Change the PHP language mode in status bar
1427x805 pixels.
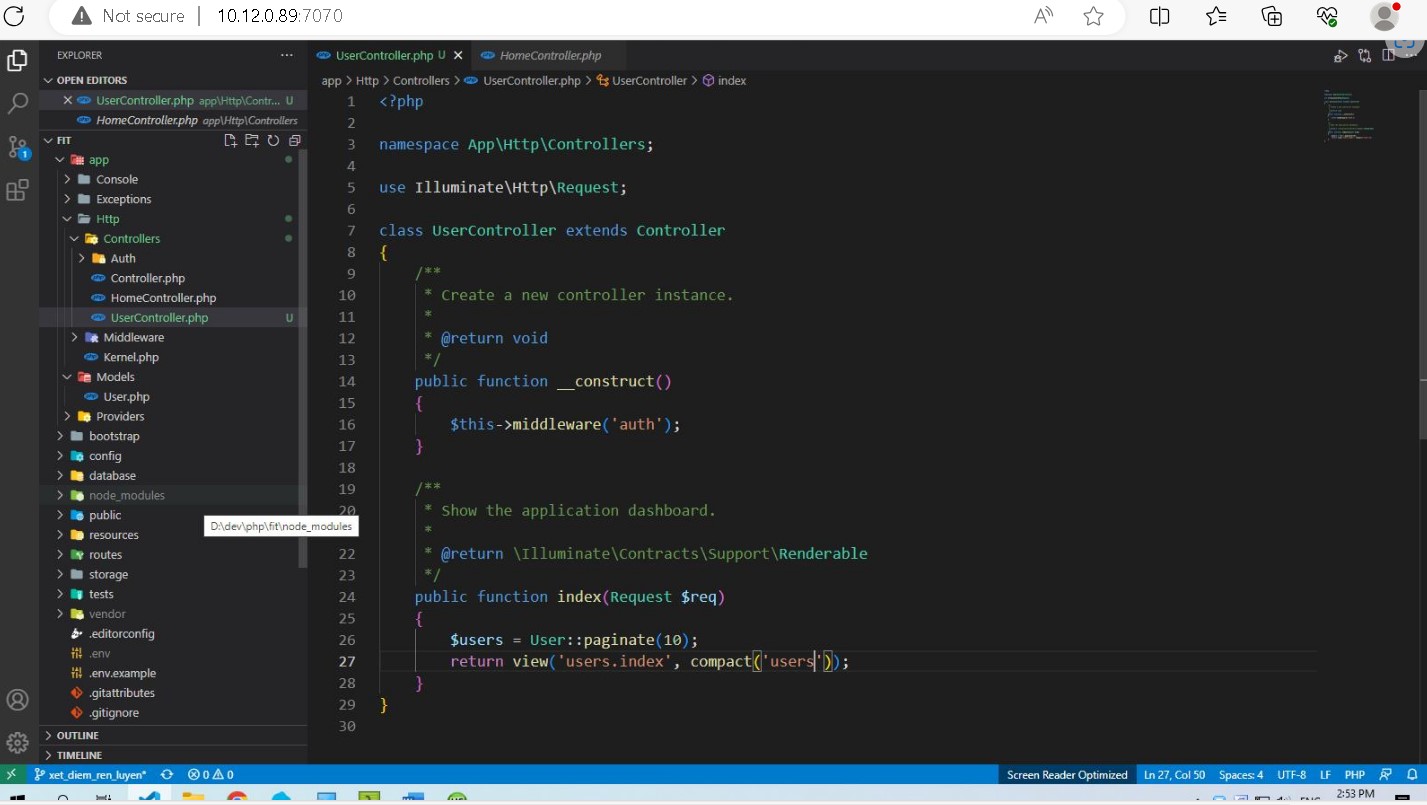coord(1354,774)
